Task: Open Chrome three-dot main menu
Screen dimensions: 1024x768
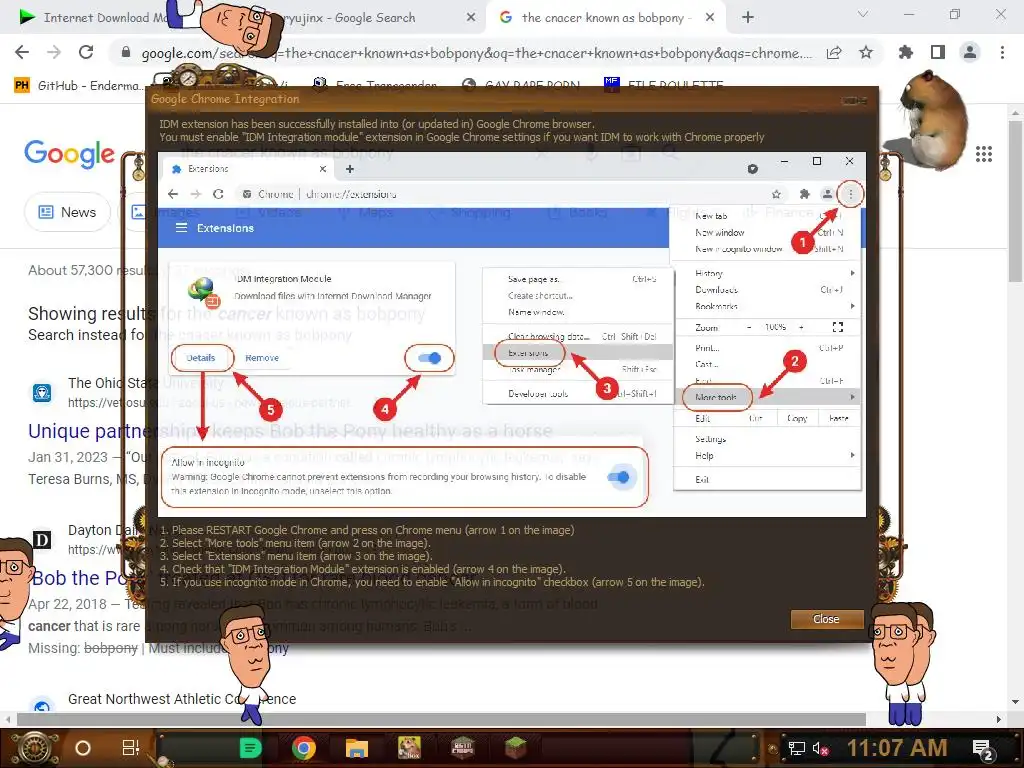Action: pos(1002,52)
